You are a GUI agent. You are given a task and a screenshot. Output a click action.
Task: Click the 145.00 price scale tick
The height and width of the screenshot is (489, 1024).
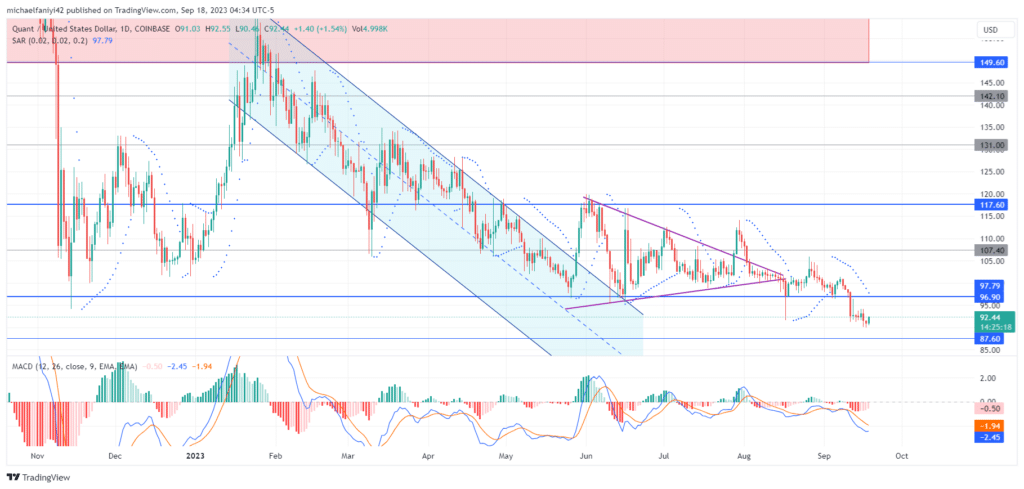995,82
